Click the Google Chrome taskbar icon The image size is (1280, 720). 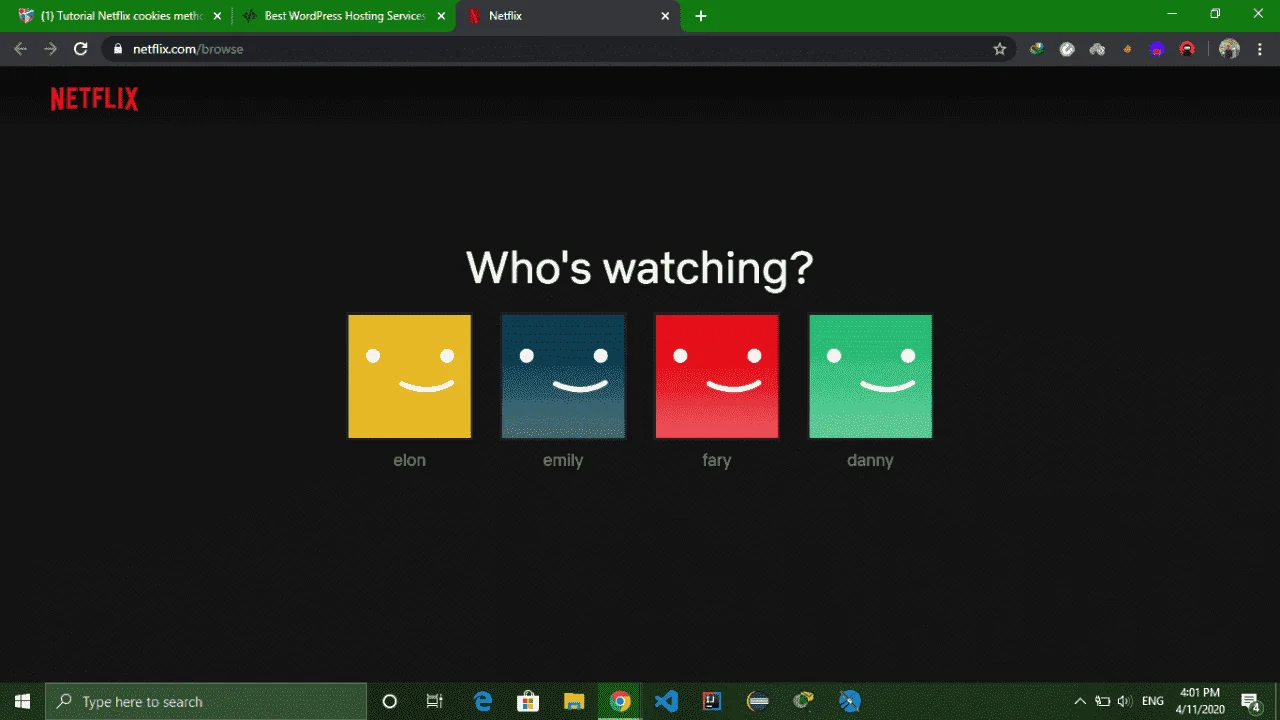(x=620, y=701)
